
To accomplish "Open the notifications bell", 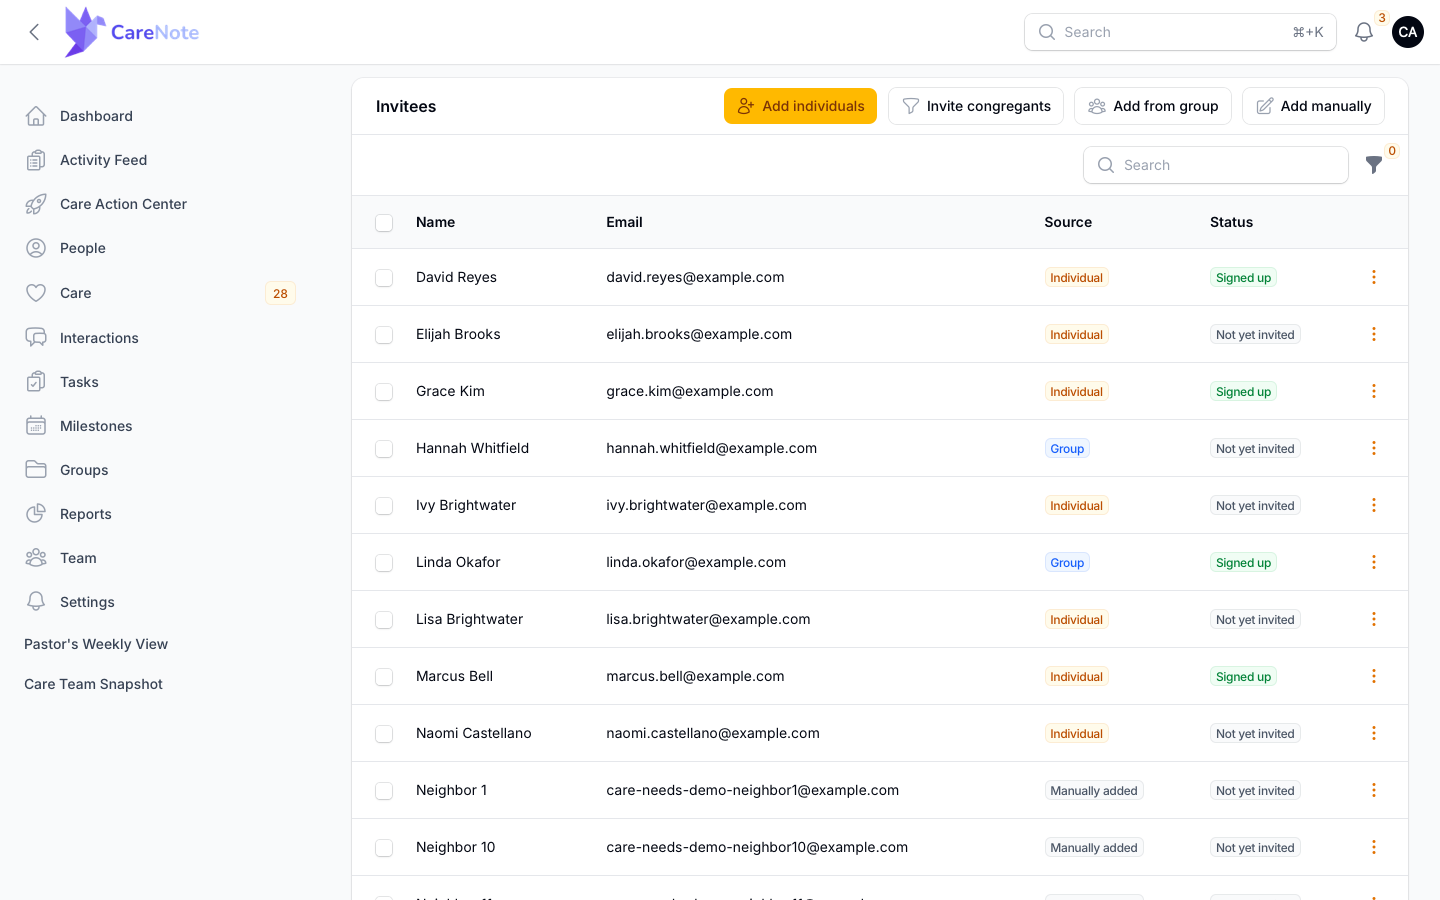I will pyautogui.click(x=1364, y=32).
